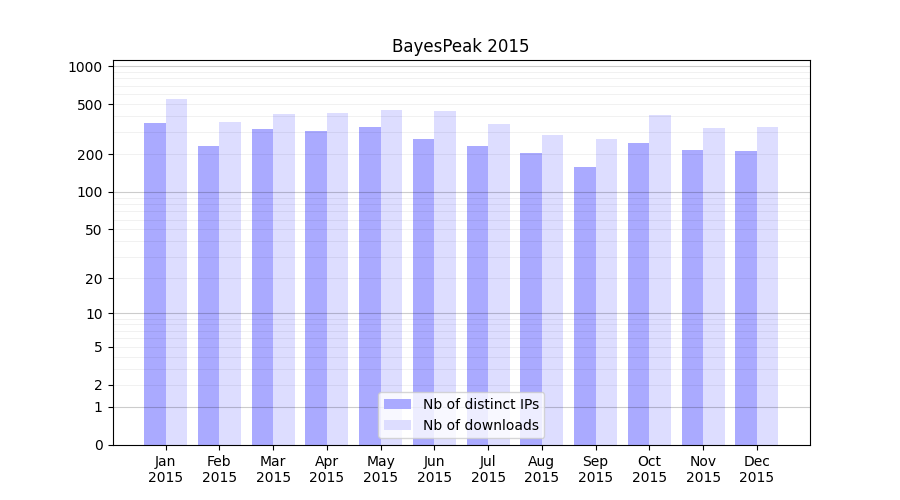The height and width of the screenshot is (500, 900).
Task: Select the 0 y-axis tick label
Action: pos(98,445)
